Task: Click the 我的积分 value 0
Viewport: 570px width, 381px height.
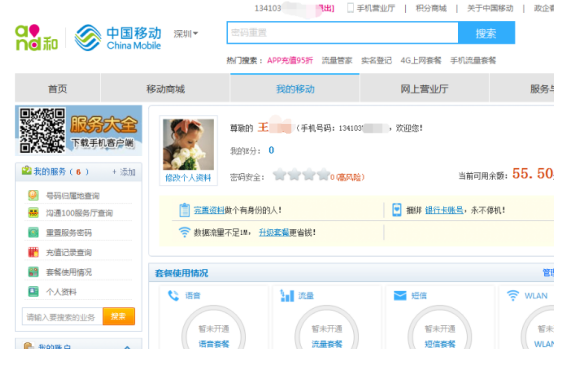Action: pyautogui.click(x=271, y=150)
